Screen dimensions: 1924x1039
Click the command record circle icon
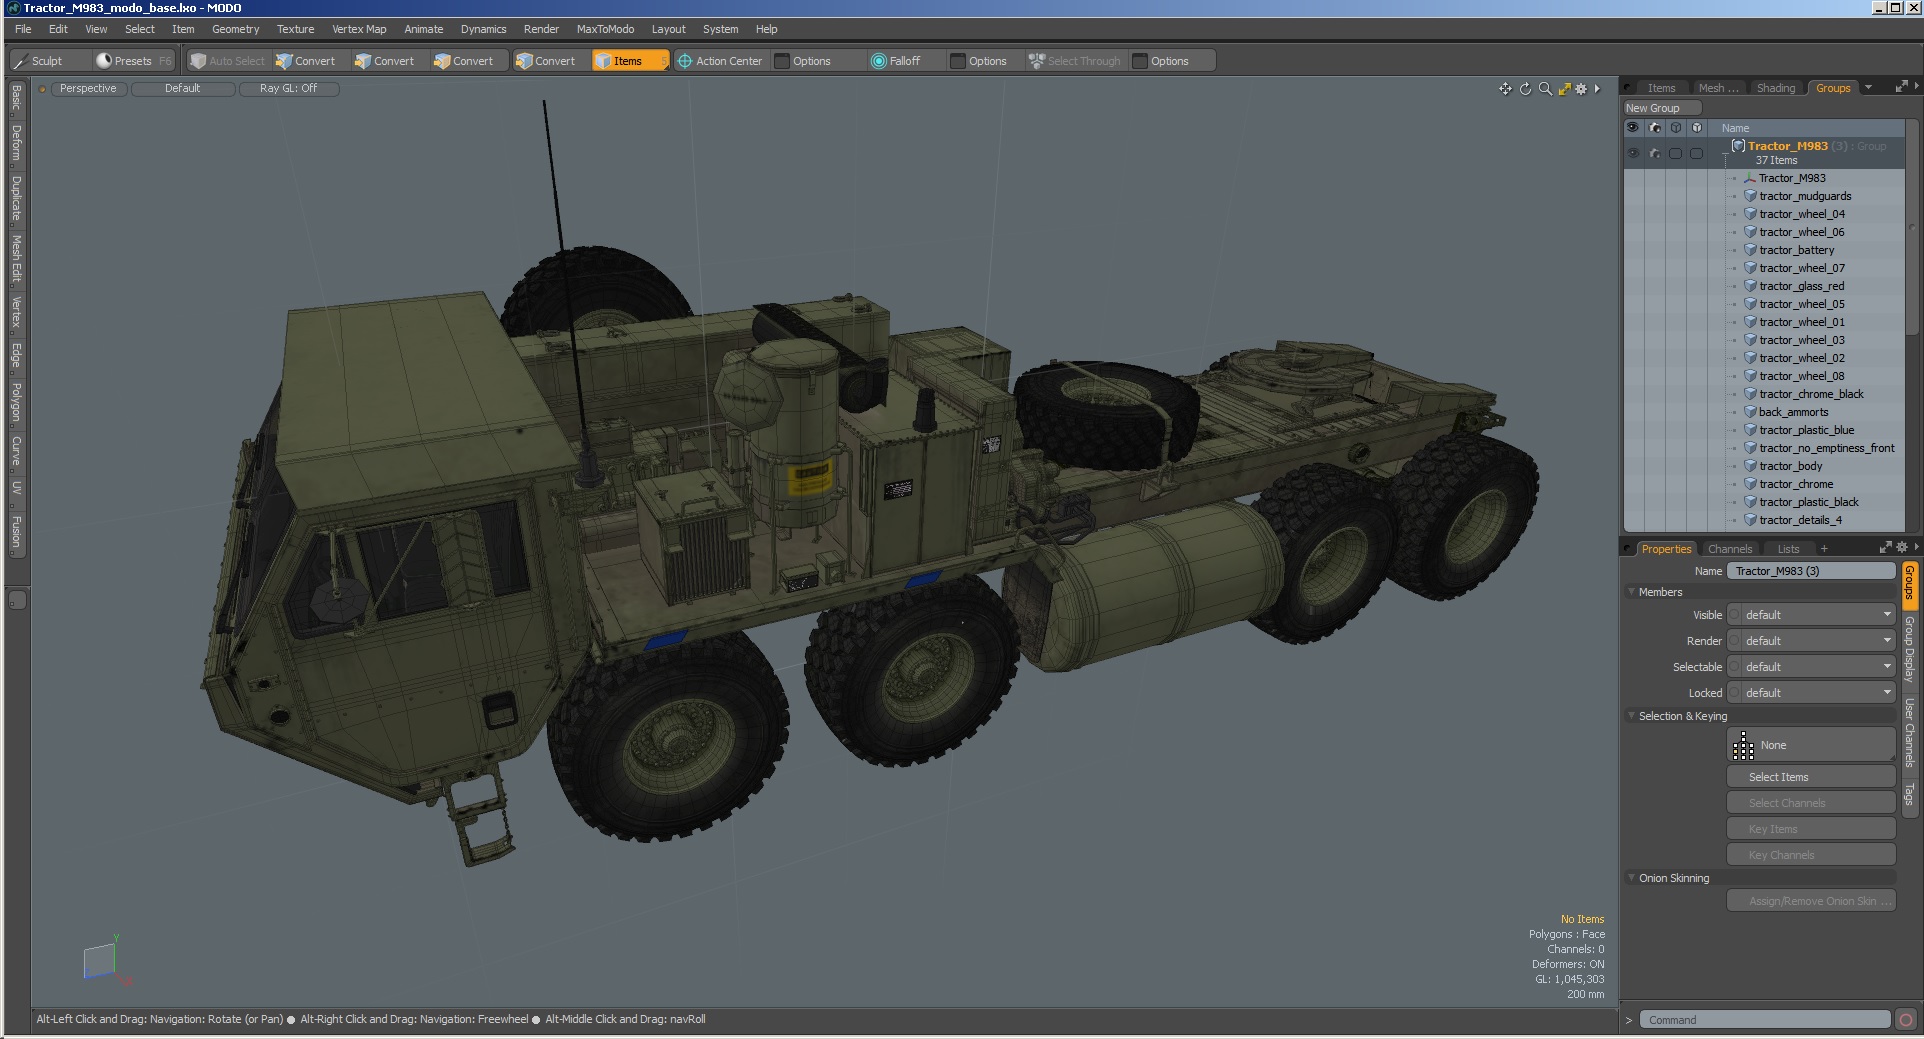(x=1906, y=1020)
